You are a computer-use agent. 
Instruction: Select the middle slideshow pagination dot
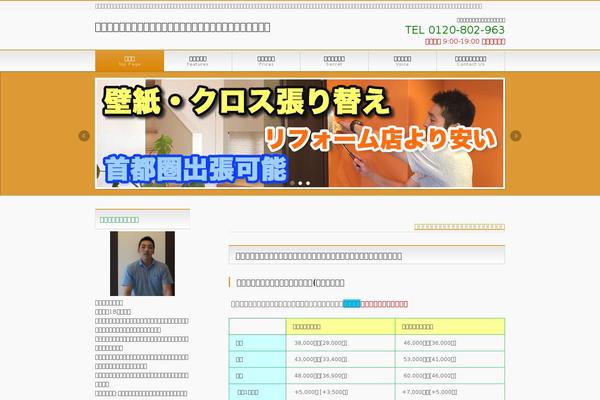click(300, 183)
